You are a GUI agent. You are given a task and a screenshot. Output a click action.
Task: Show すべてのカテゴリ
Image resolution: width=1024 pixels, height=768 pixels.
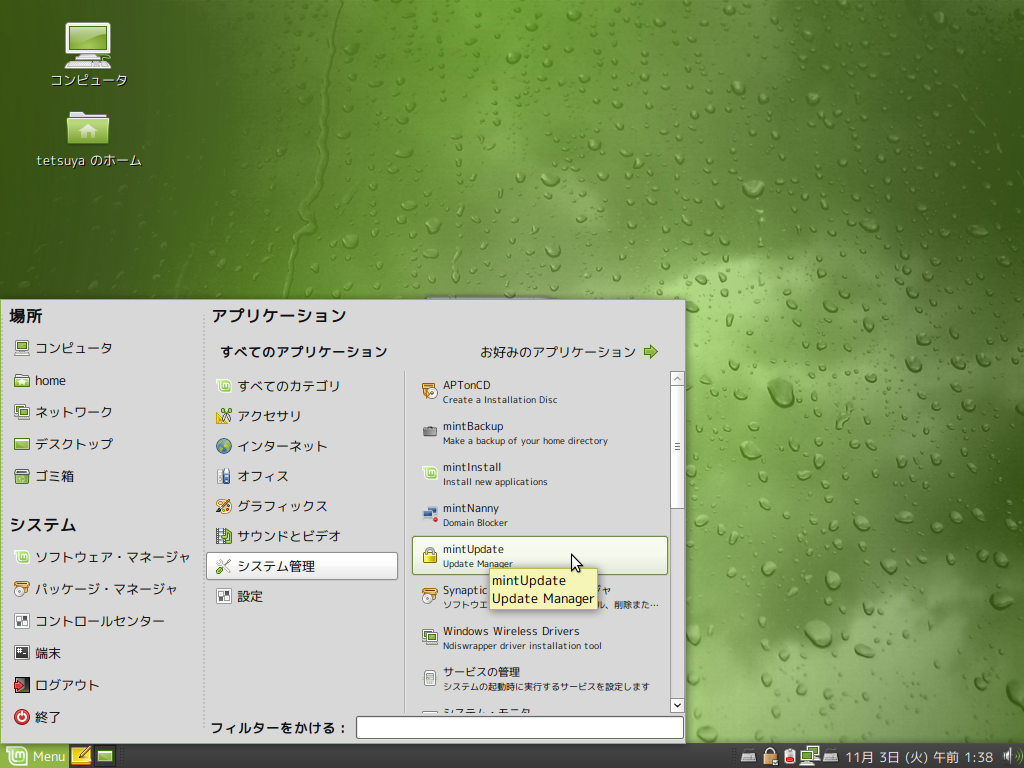[x=302, y=386]
